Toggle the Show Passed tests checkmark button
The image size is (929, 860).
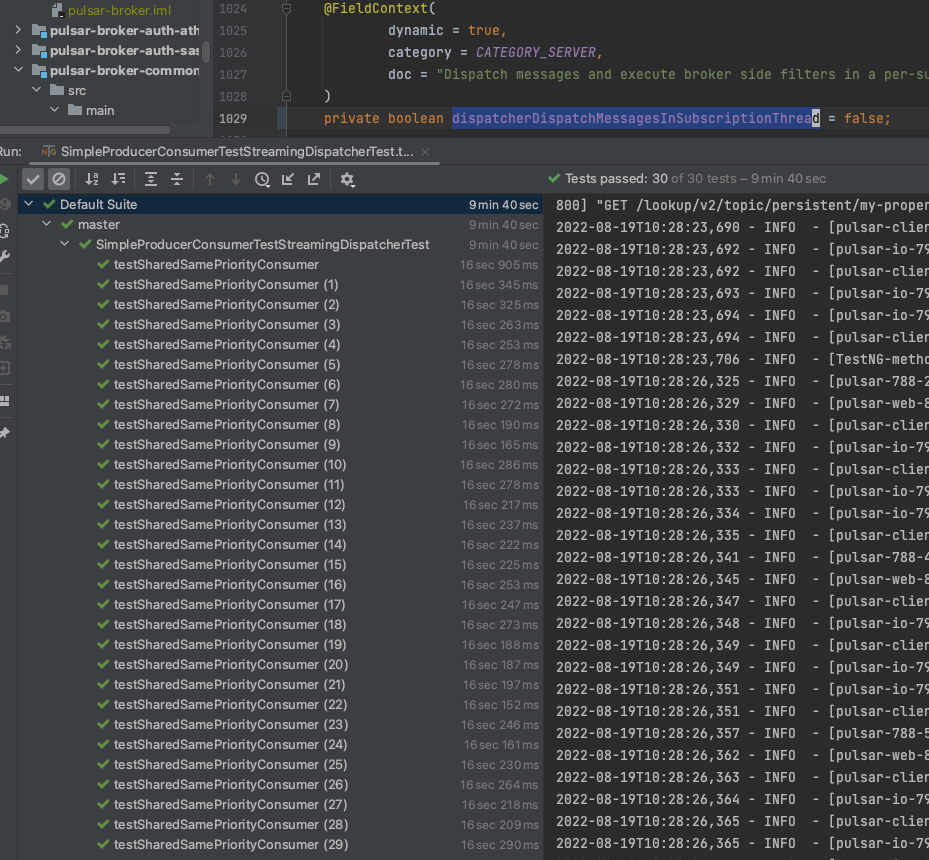[33, 179]
